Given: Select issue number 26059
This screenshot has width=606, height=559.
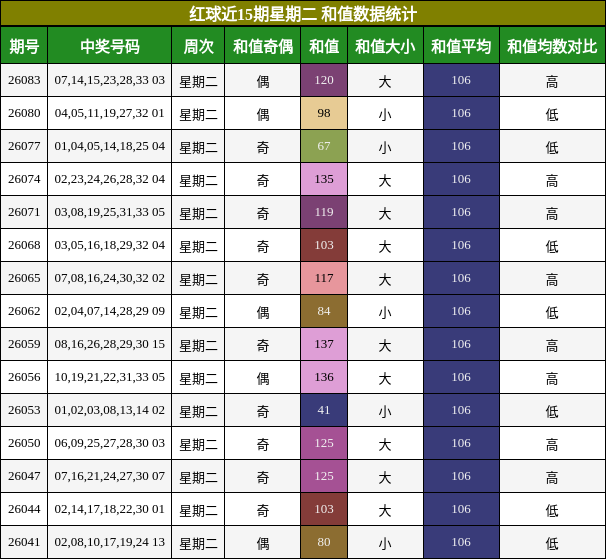Looking at the screenshot, I should [24, 344].
